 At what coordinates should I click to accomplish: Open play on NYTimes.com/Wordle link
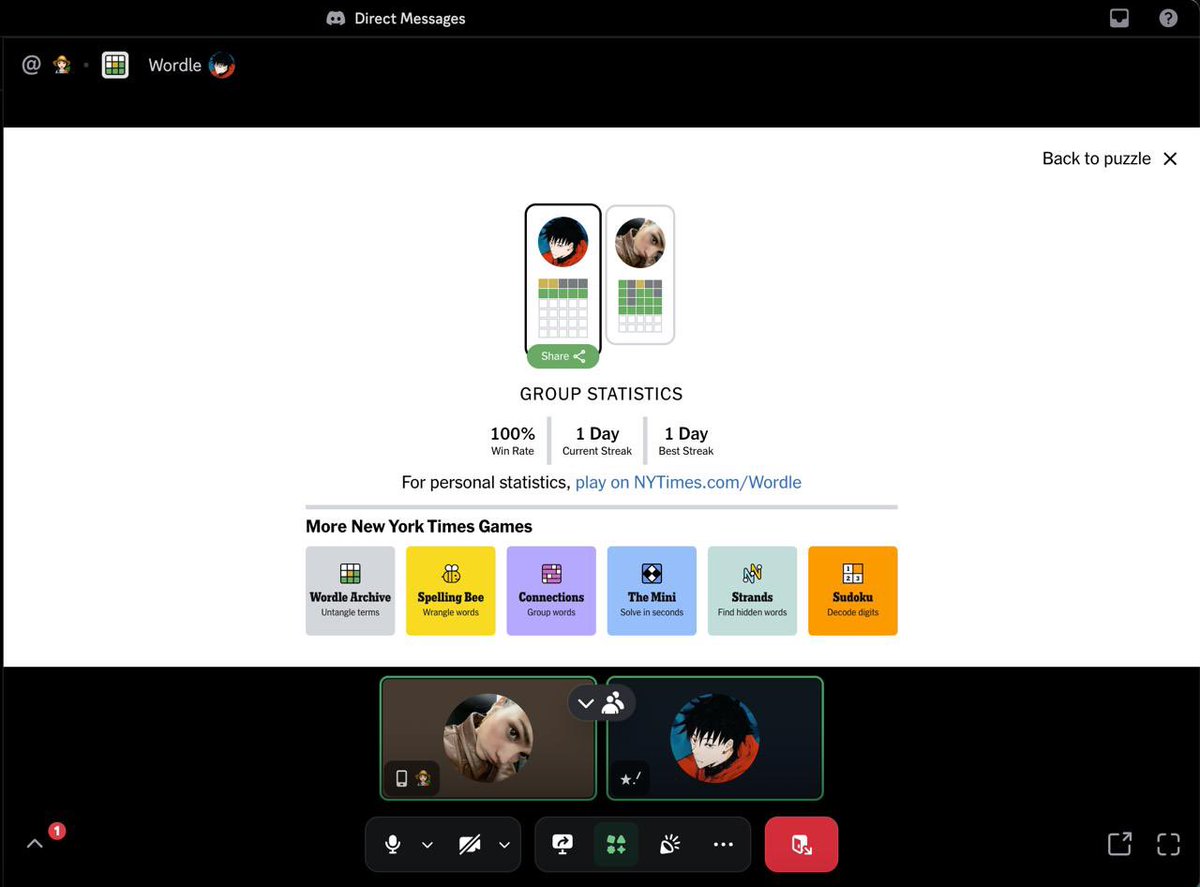click(688, 482)
